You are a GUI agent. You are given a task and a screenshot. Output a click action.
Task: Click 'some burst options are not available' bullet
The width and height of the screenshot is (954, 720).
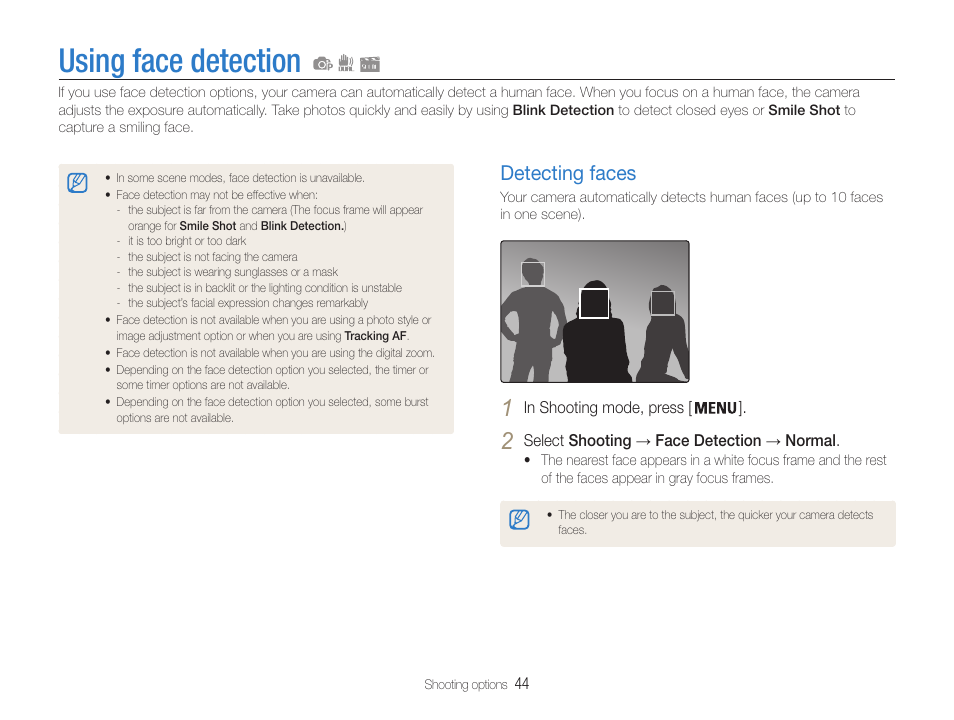point(272,410)
